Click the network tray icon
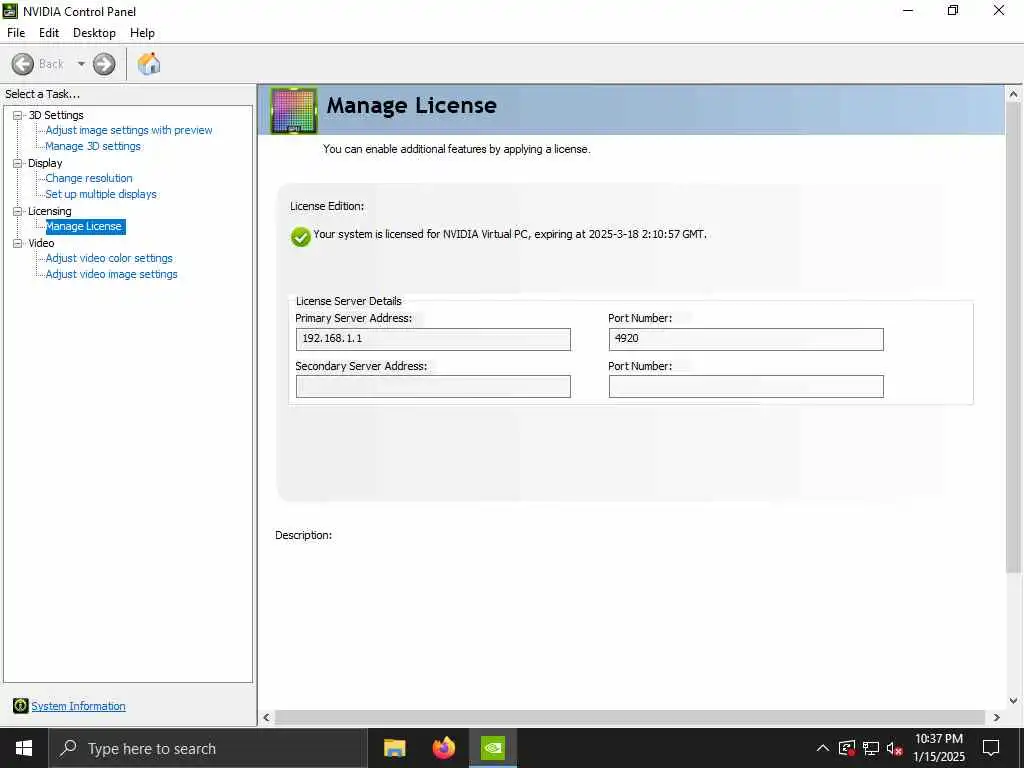 871,748
